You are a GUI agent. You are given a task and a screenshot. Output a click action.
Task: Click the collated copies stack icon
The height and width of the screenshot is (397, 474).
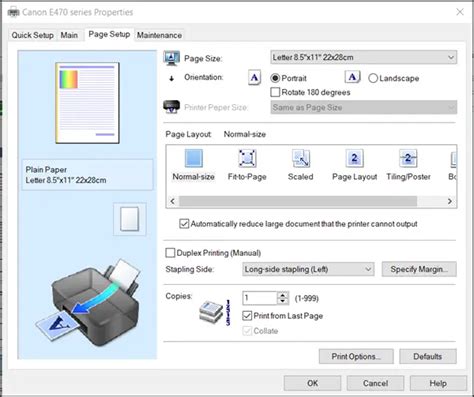[x=211, y=312]
